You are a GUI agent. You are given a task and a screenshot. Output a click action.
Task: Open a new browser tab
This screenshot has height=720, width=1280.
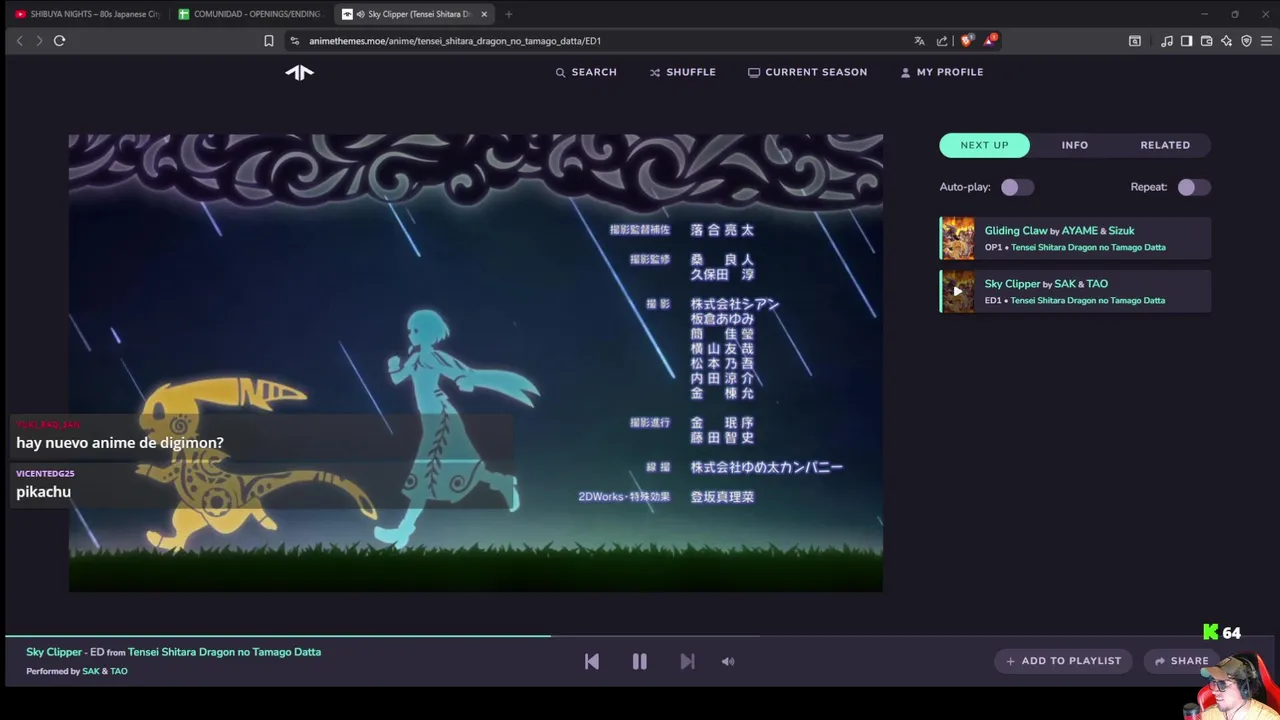pyautogui.click(x=508, y=14)
